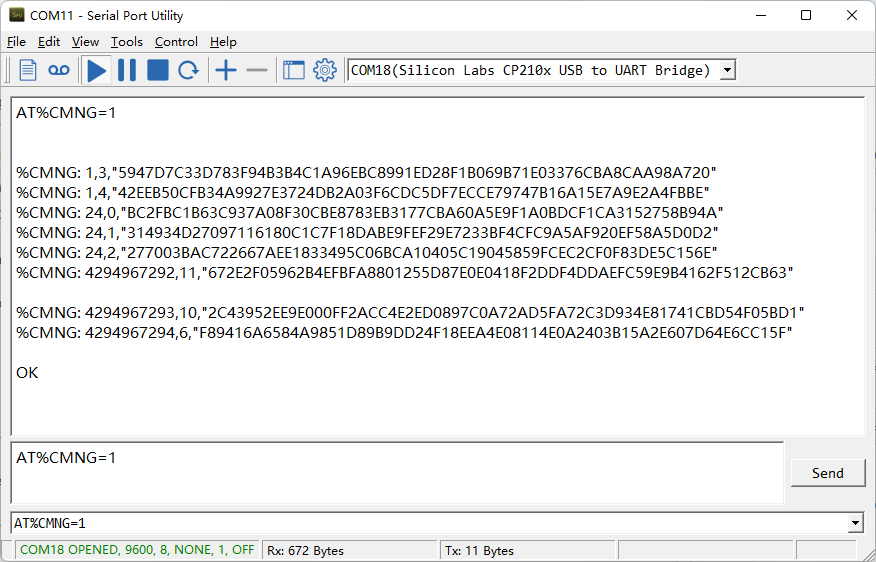The width and height of the screenshot is (876, 562).
Task: Stop the serial port with square icon
Action: coord(158,70)
